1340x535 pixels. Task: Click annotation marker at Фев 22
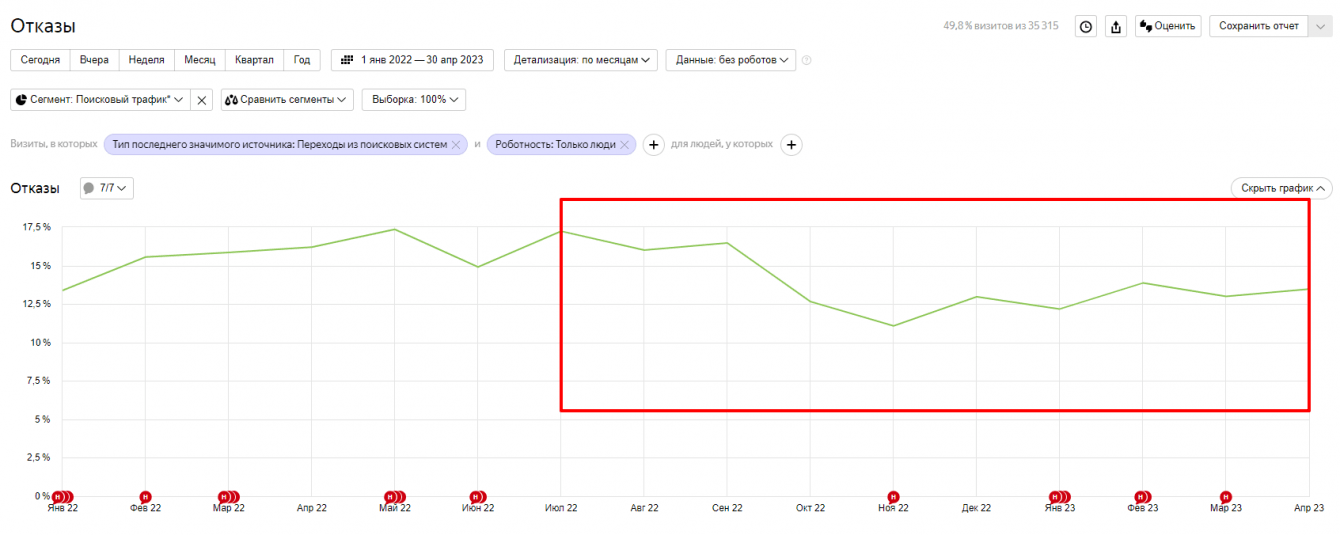[x=145, y=497]
